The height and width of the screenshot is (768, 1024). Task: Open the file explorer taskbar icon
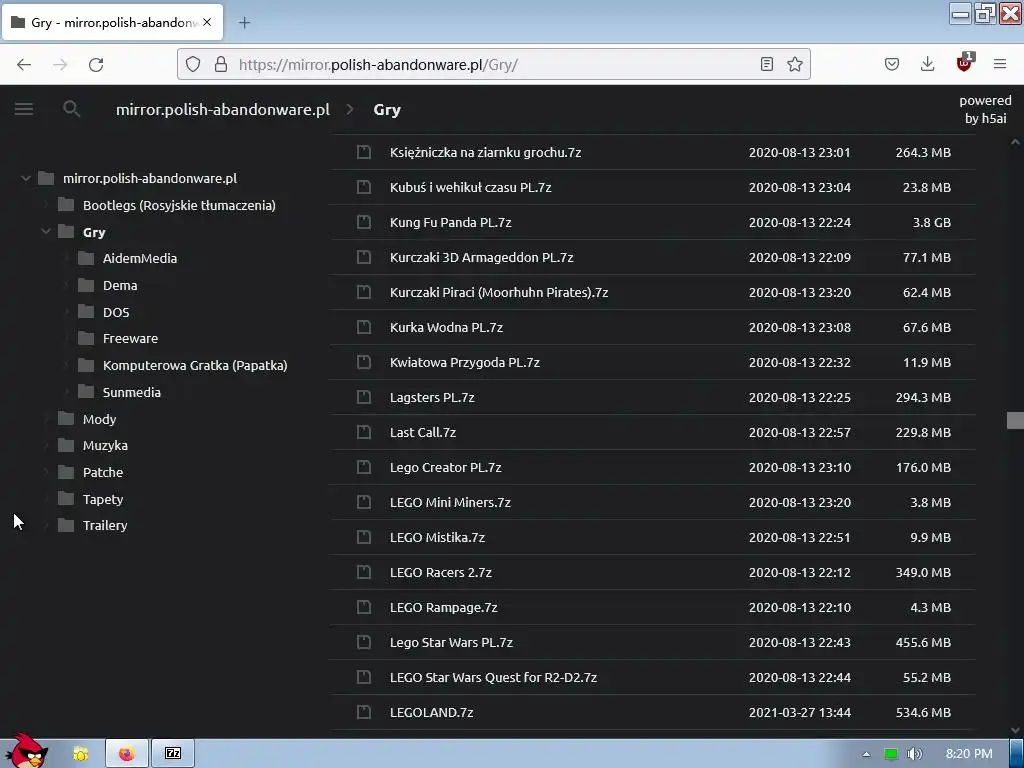81,754
